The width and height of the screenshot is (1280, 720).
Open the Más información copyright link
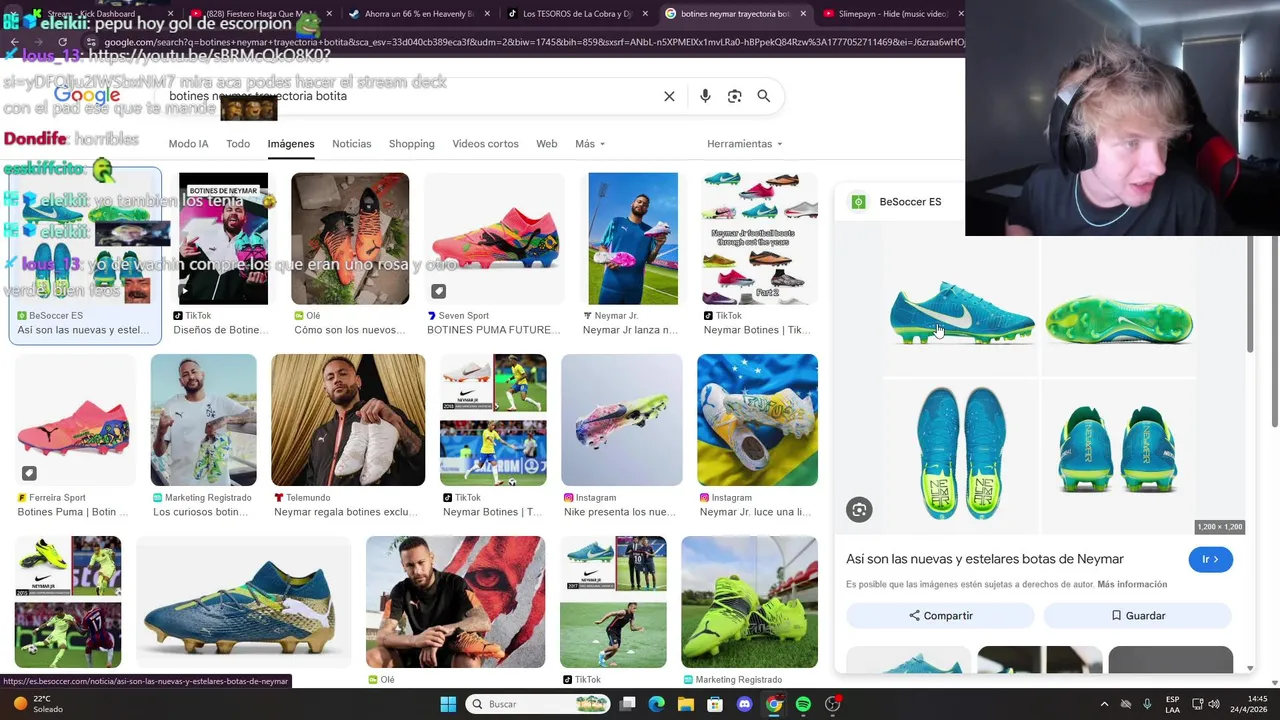1132,584
